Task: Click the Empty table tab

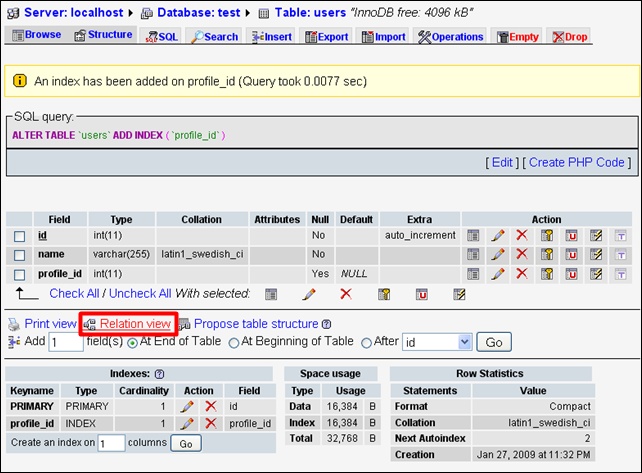Action: click(x=518, y=37)
